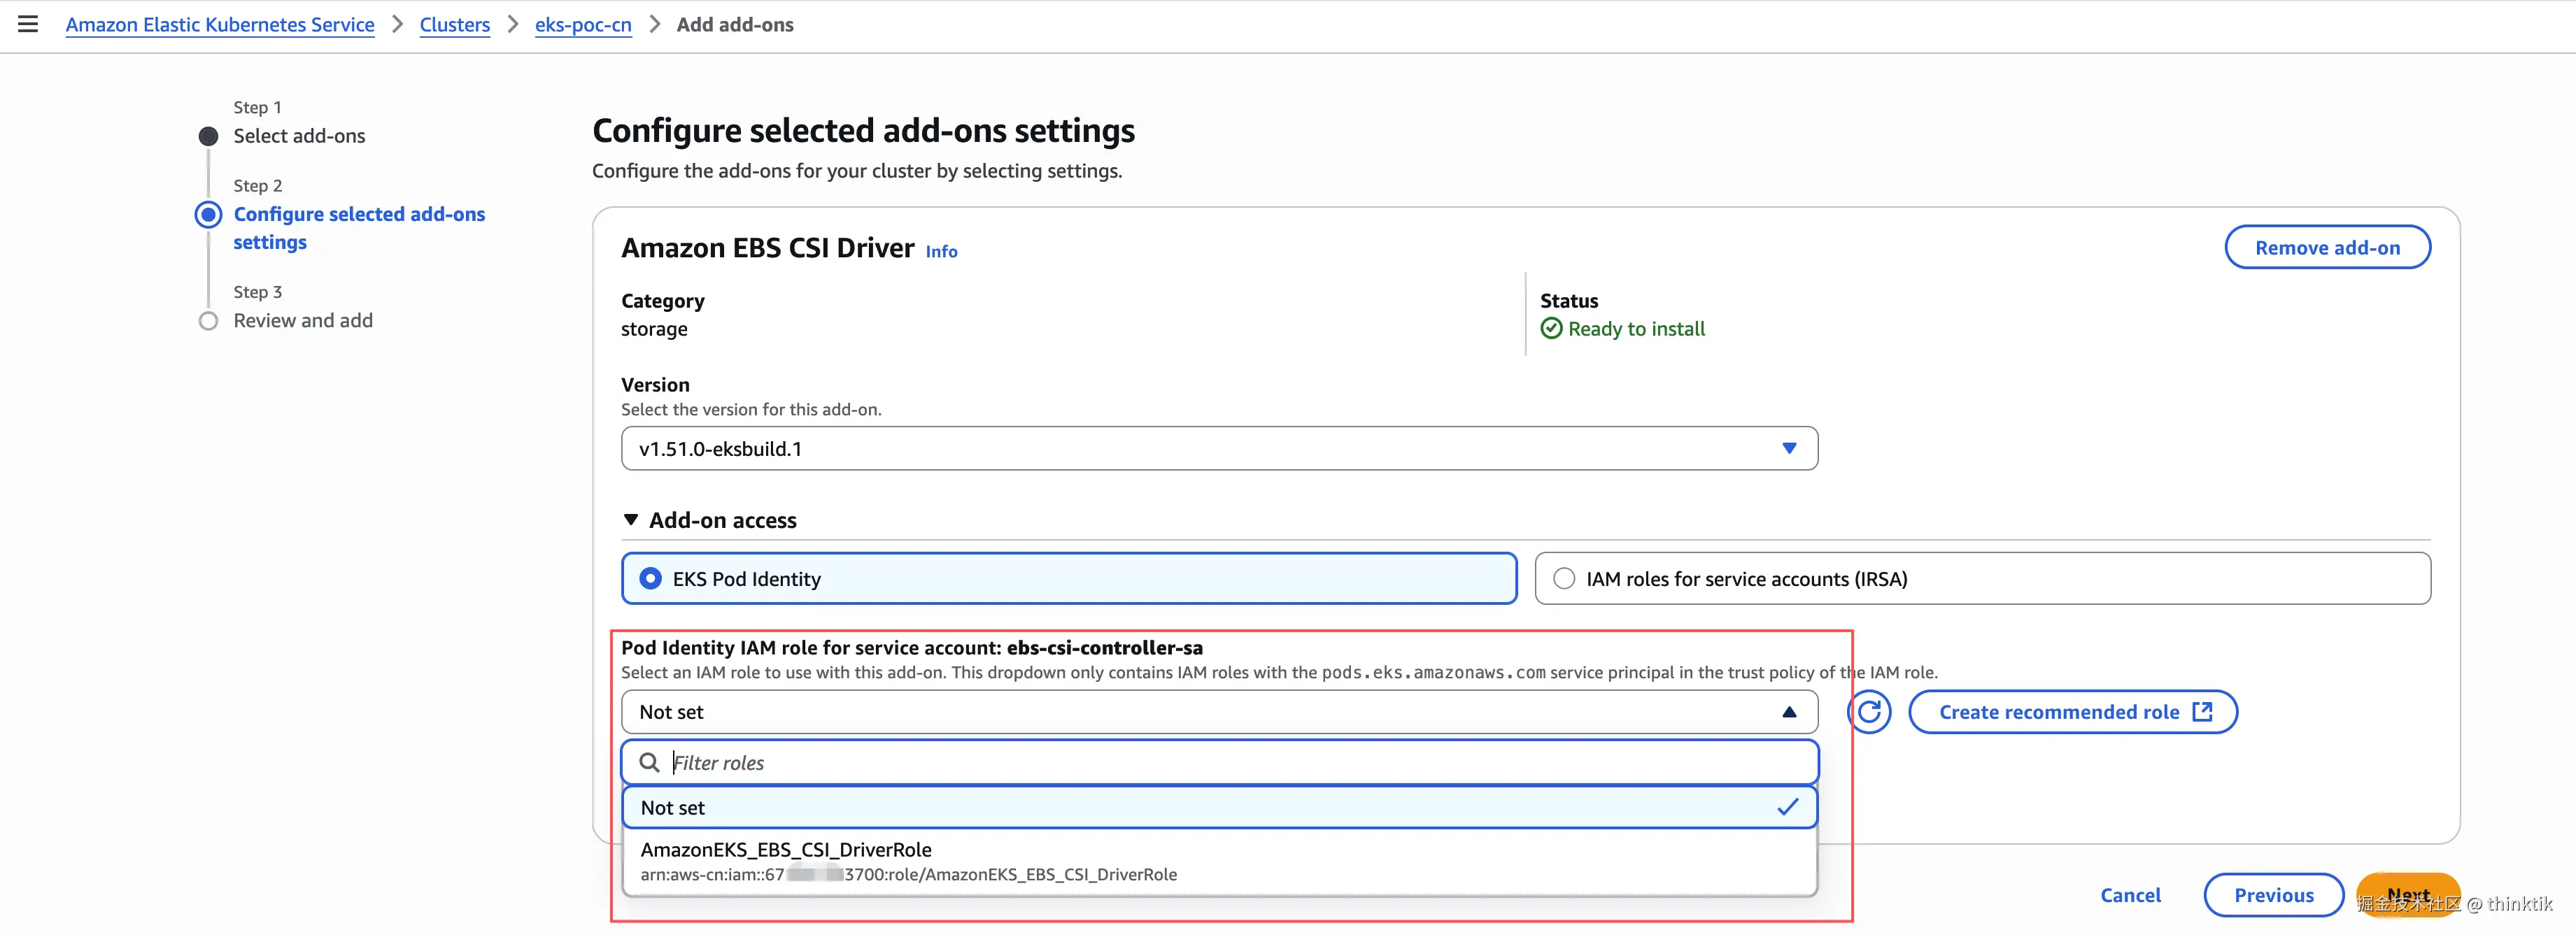Open the eks-poc-cn cluster breadcrumb
Viewport: 2576px width, 937px height.
(x=583, y=25)
